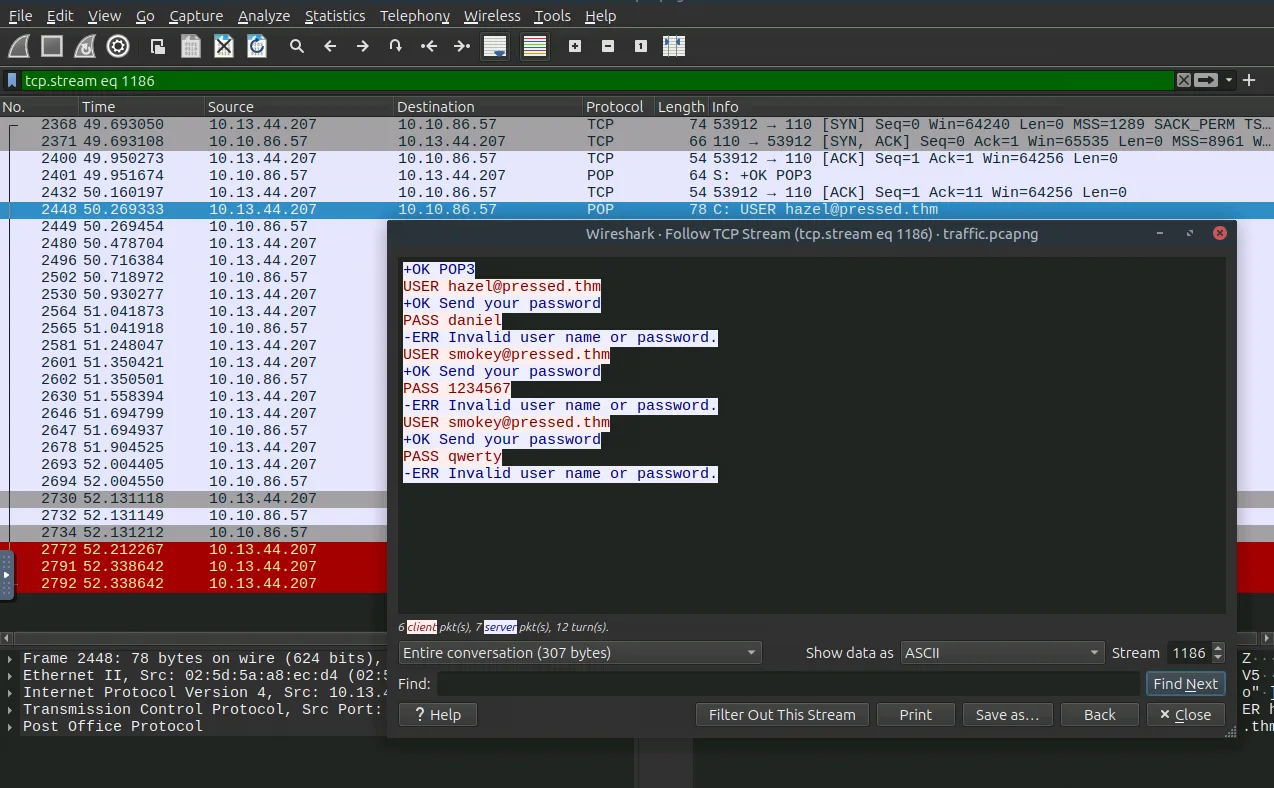Open the Entire conversation dropdown

580,653
